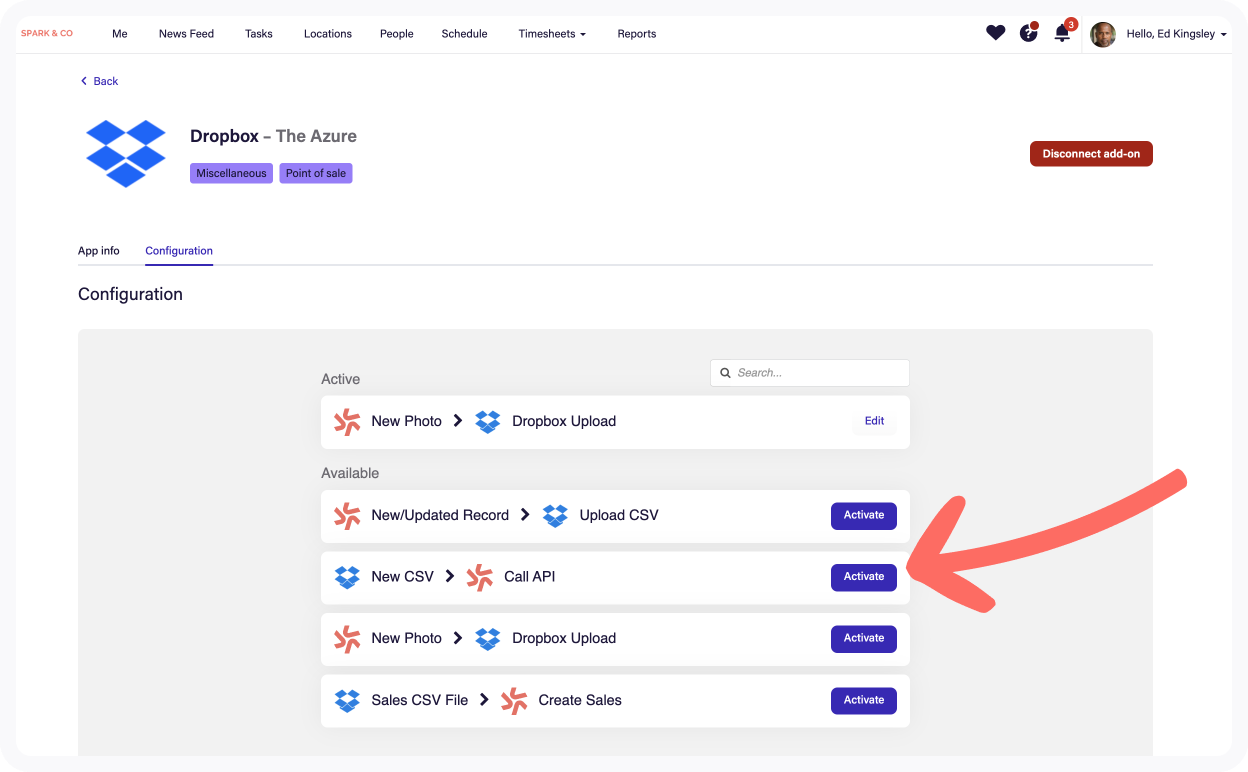Click the 'Upload CSV' text
Image resolution: width=1248 pixels, height=772 pixels.
619,516
